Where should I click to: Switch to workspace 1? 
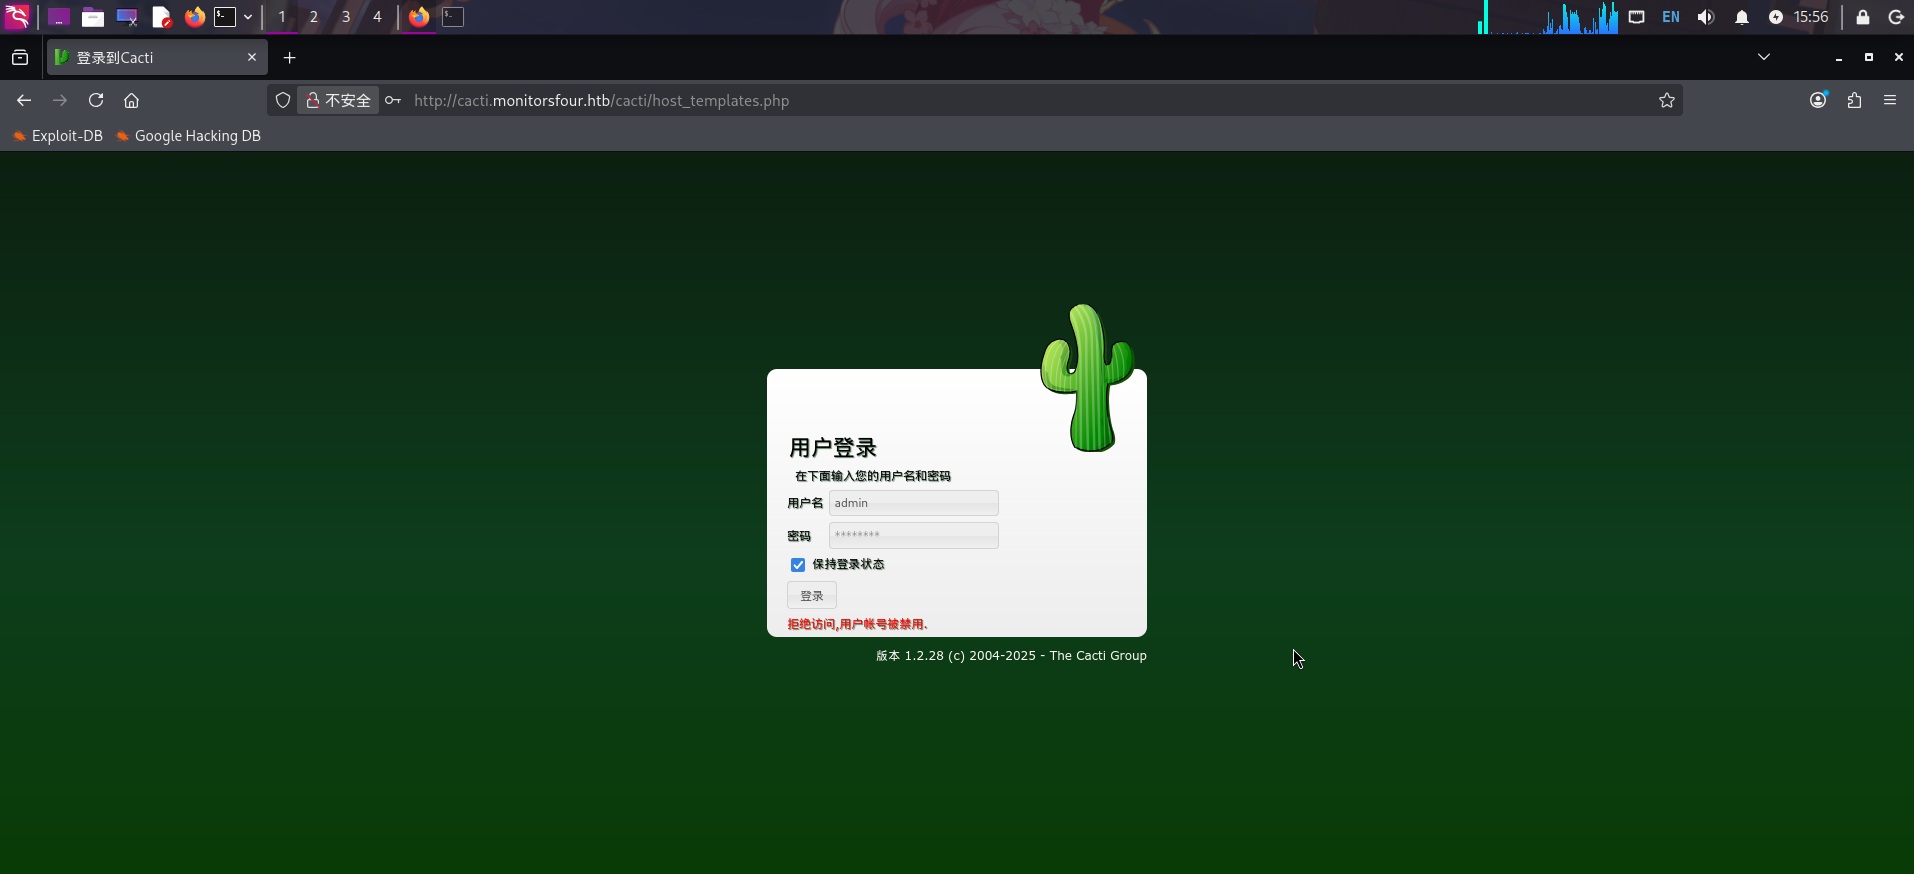pyautogui.click(x=282, y=17)
